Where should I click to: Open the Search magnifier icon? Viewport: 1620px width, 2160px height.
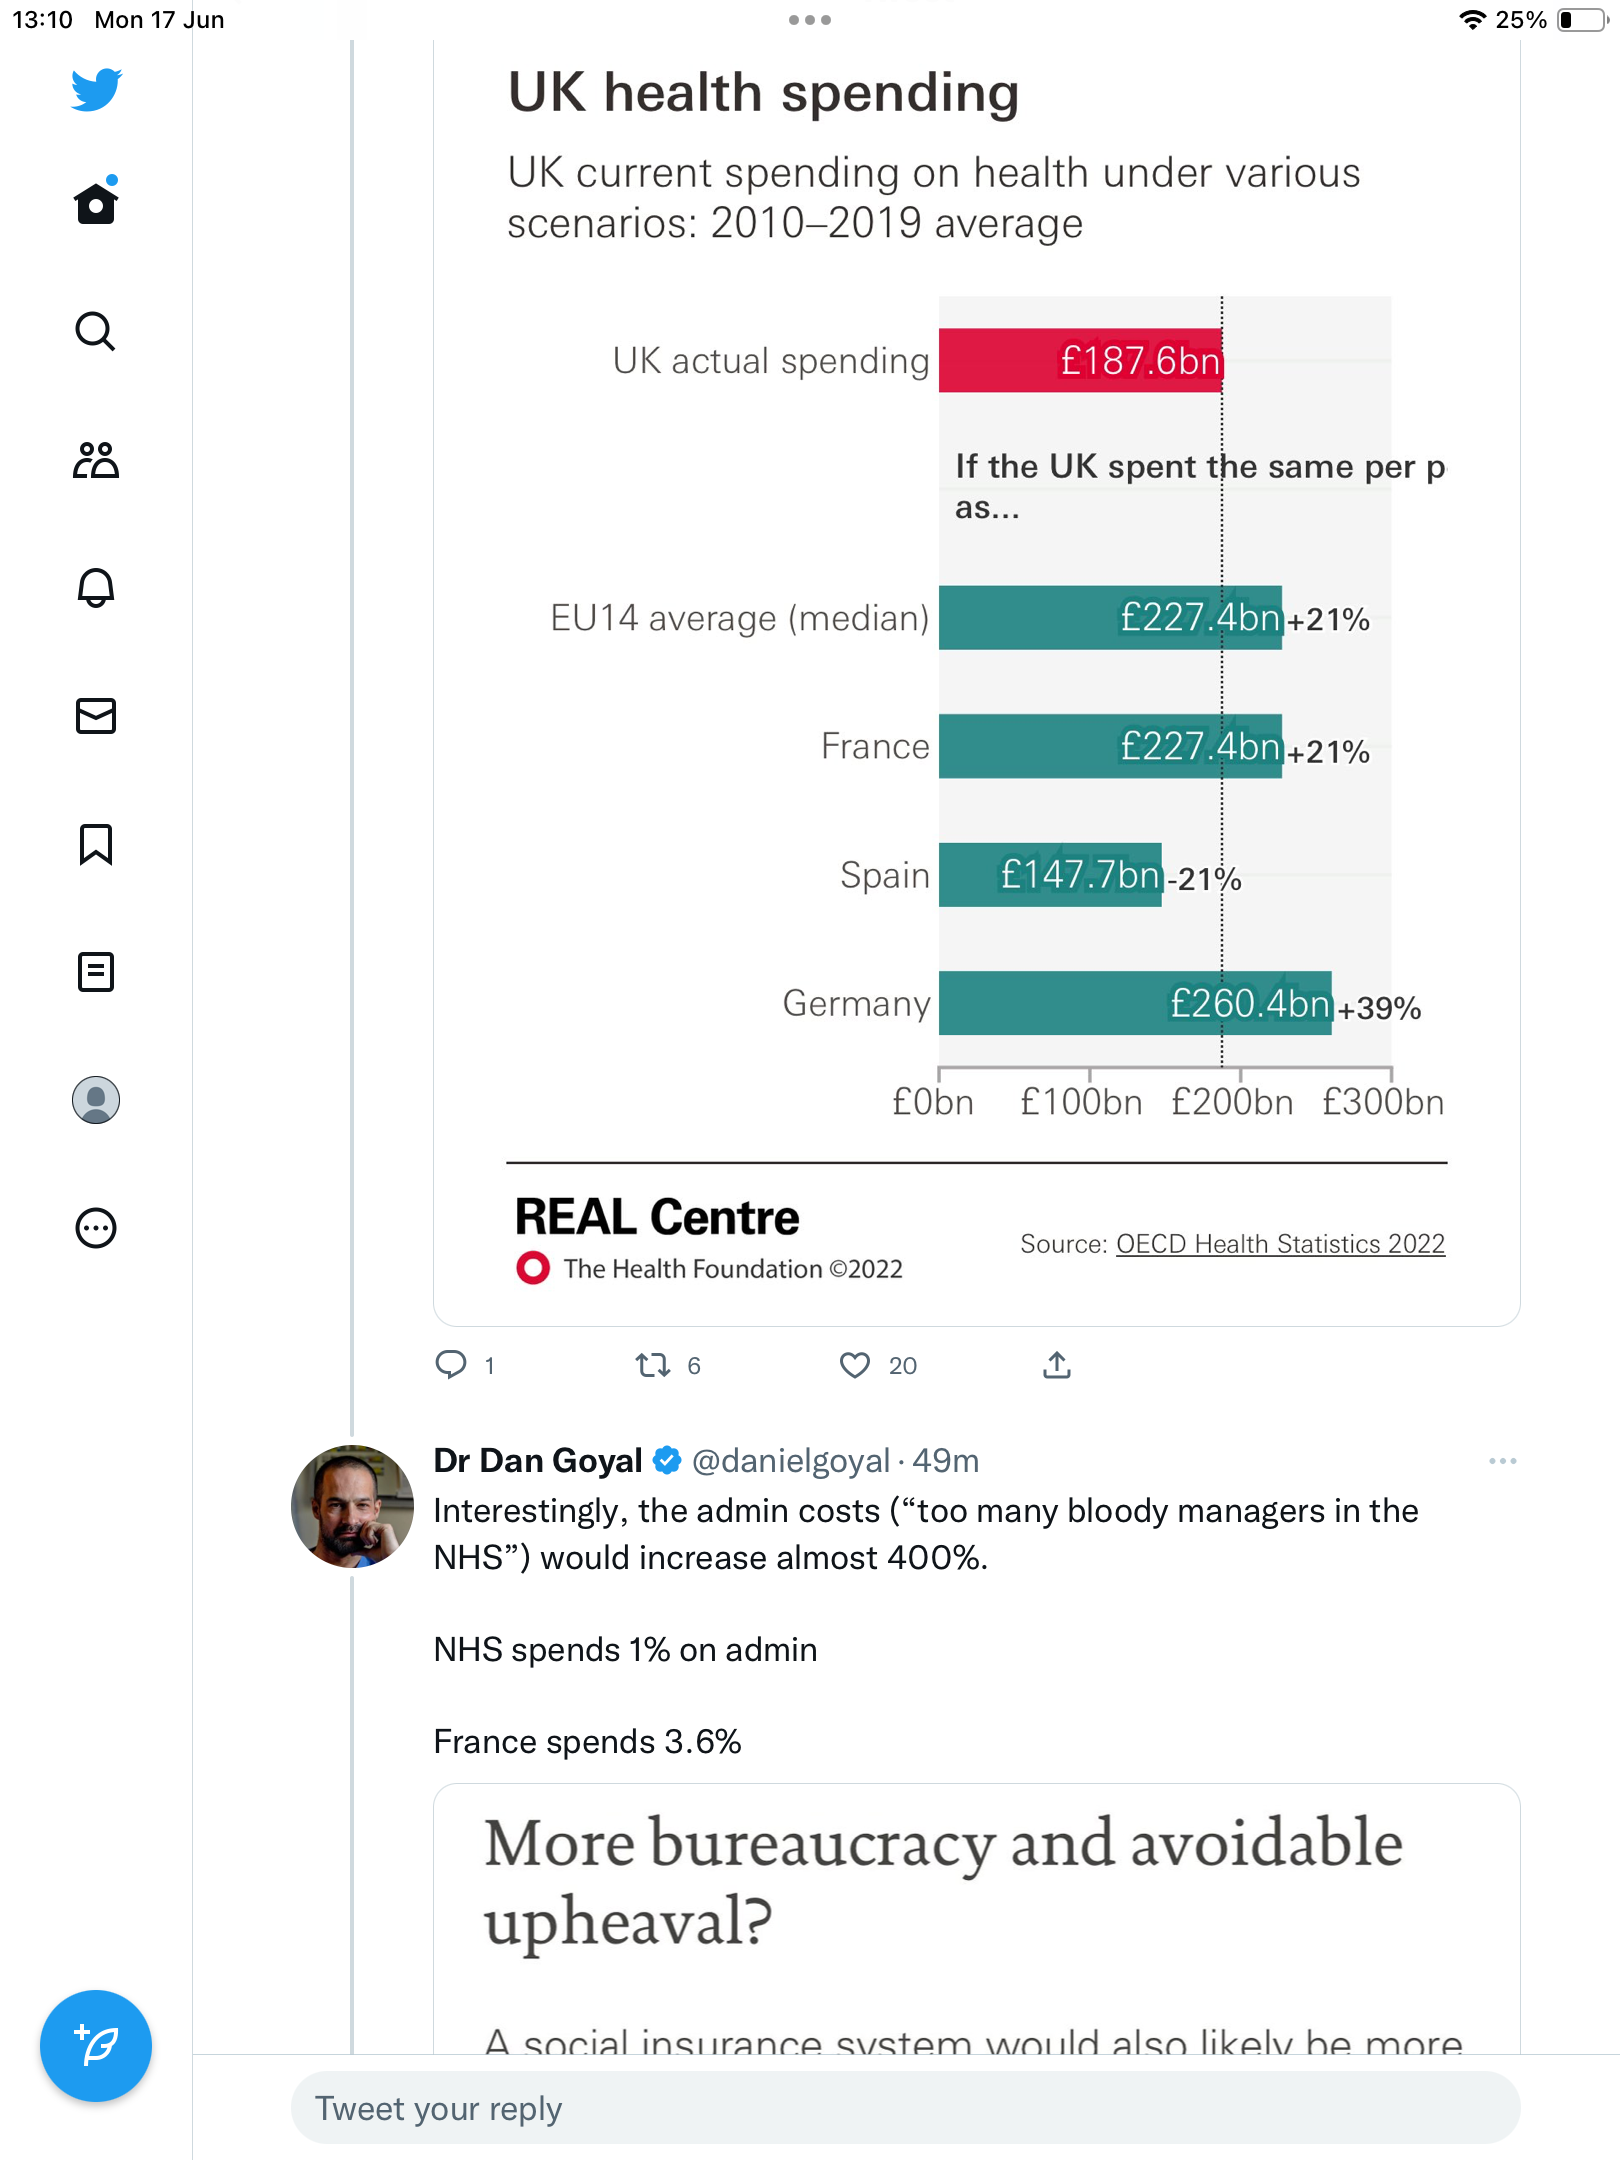point(96,331)
